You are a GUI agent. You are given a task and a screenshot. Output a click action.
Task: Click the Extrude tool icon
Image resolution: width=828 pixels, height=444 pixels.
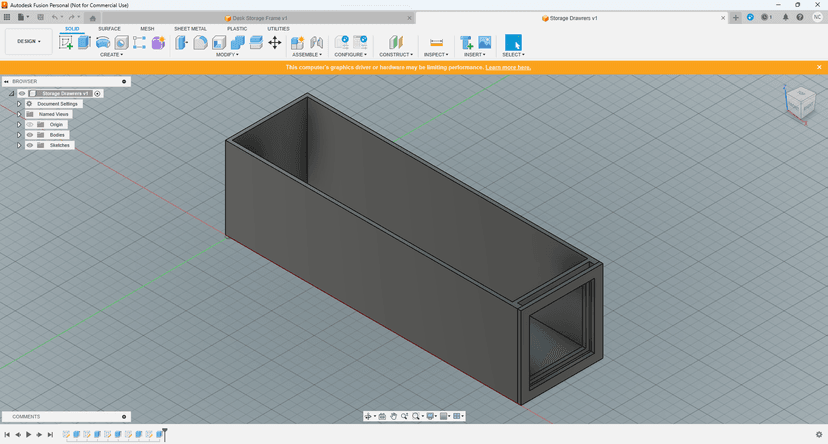84,43
